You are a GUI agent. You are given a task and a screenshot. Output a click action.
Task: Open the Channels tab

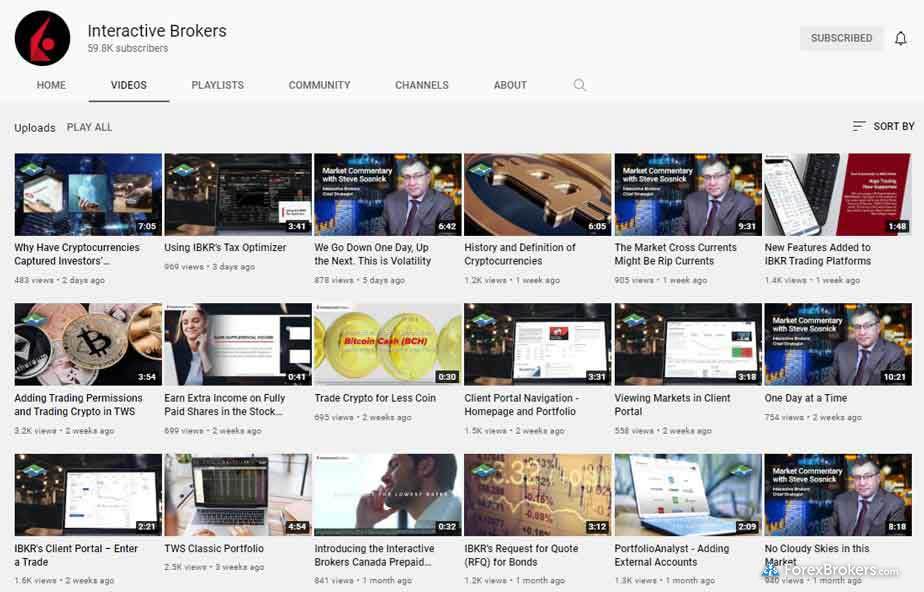pyautogui.click(x=422, y=85)
